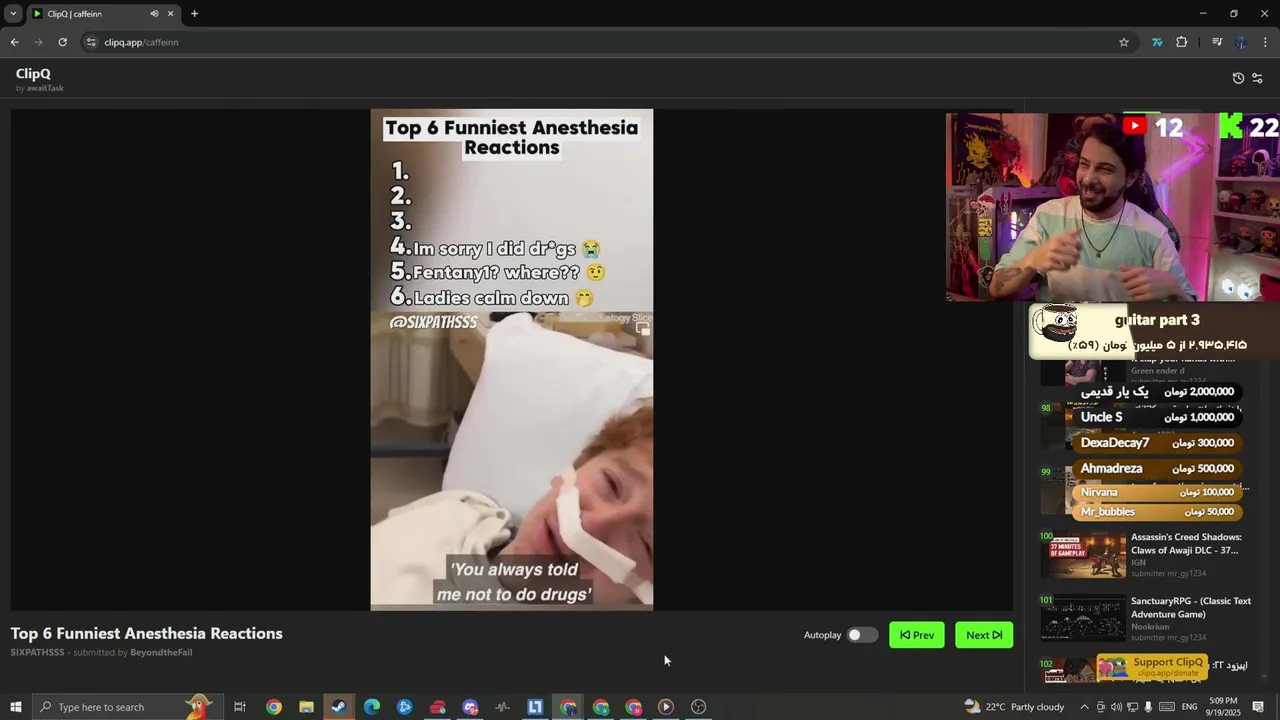This screenshot has height=720, width=1280.
Task: Click picture-in-picture icon on video
Action: pos(643,328)
